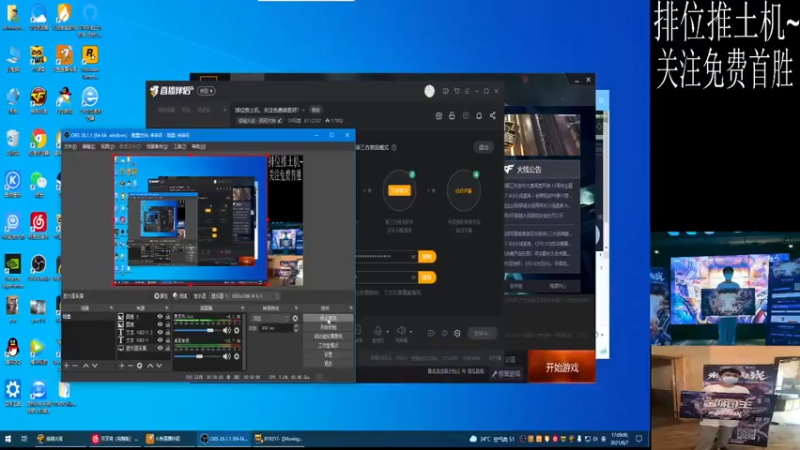This screenshot has width=800, height=450.
Task: Open settings hexagon icon in 直播伴侣 bottom bar
Action: [458, 333]
